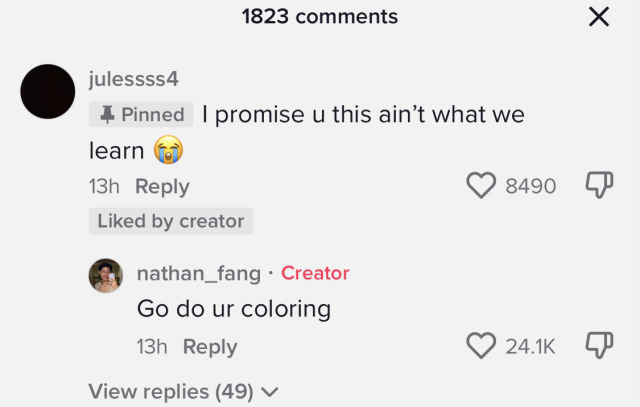This screenshot has width=640, height=407.
Task: Click the 8490 like count
Action: 531,186
